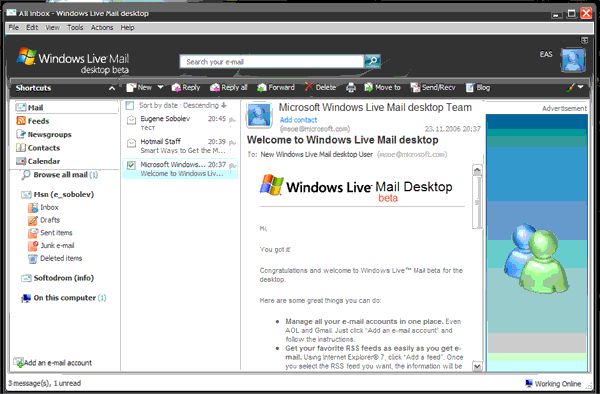
Task: Click the Print icon in toolbar
Action: (351, 88)
